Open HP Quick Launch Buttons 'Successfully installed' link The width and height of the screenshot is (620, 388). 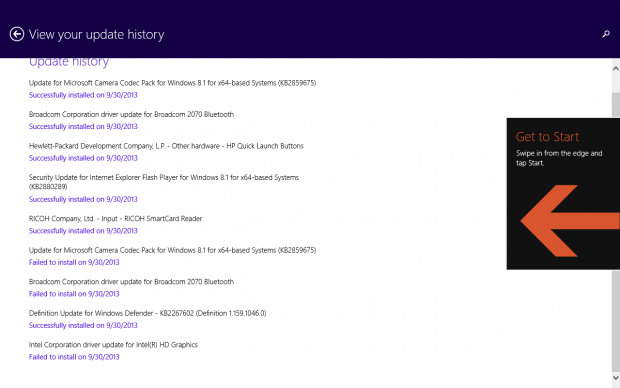pyautogui.click(x=83, y=158)
